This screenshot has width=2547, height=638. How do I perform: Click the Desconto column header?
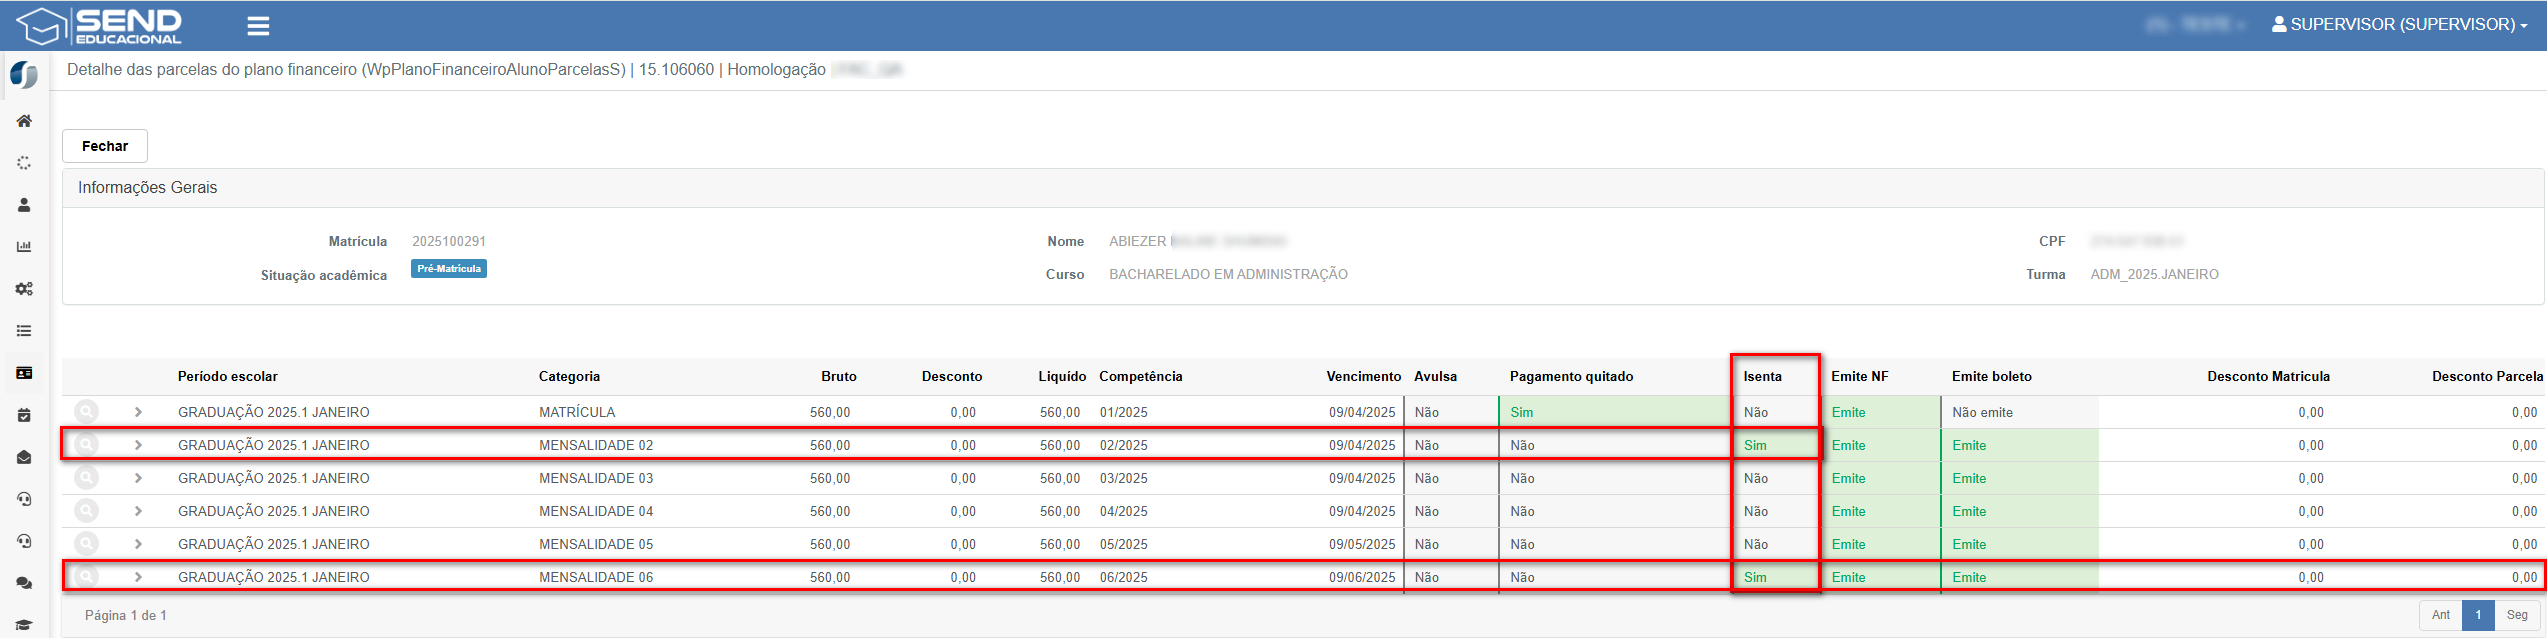pos(952,377)
